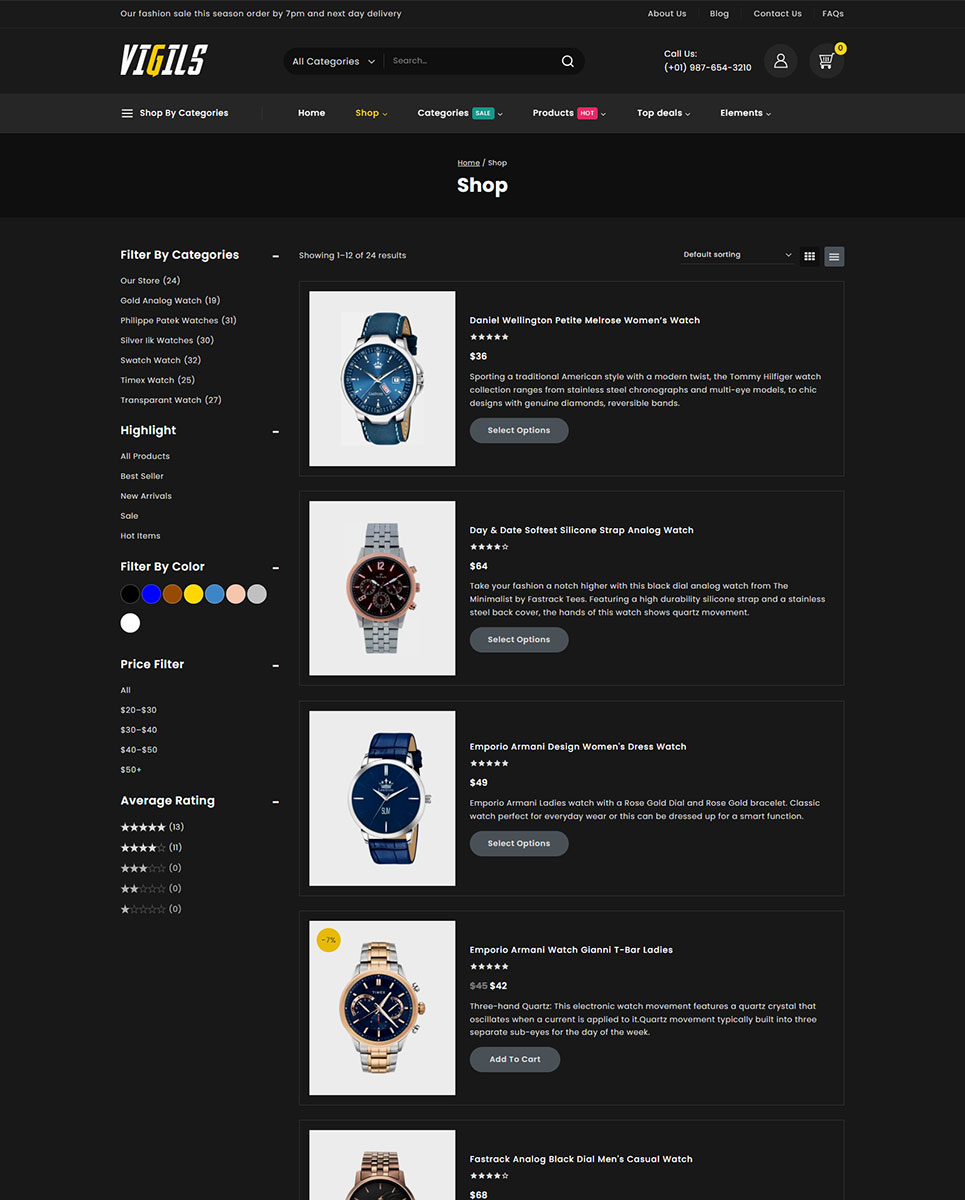Collapse the Filter By Categories section

[x=275, y=256]
